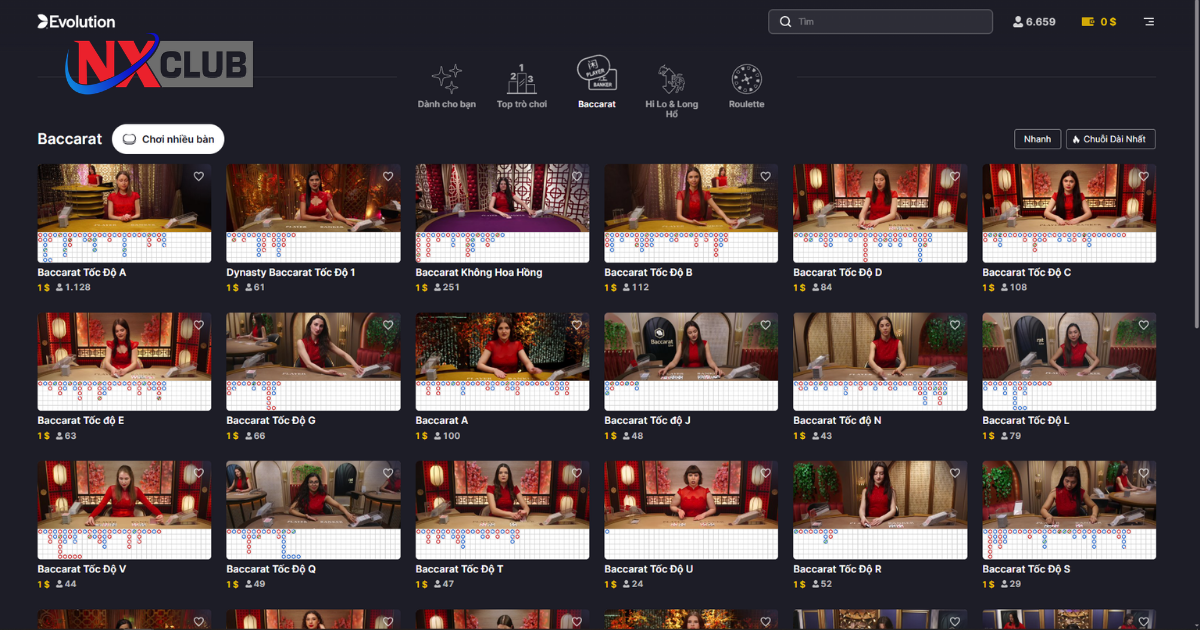Favorite Baccarat Tốc Độ T heart icon
The width and height of the screenshot is (1200, 630).
577,473
